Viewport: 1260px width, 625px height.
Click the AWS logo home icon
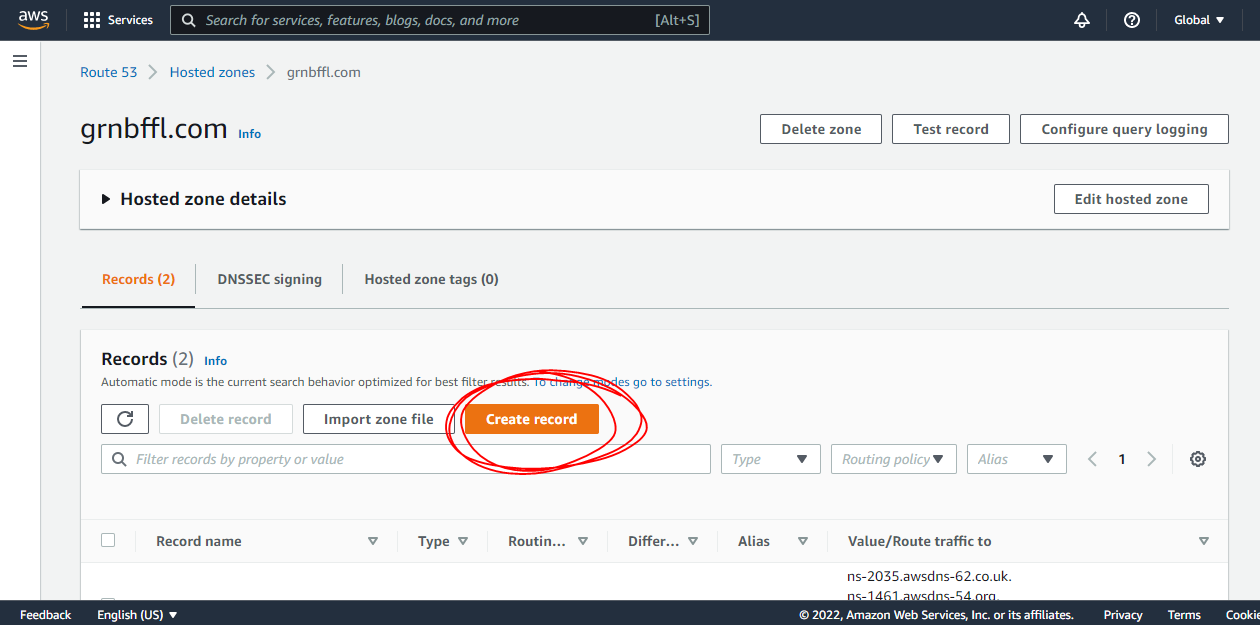click(33, 20)
